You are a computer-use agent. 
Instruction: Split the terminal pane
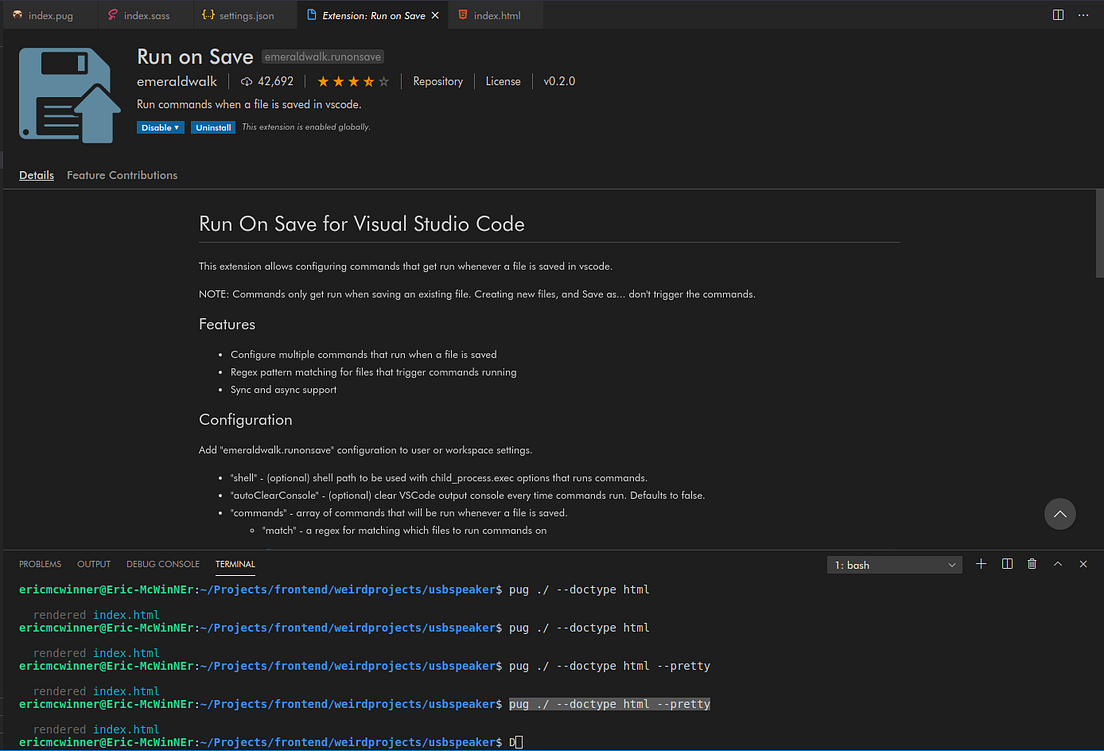tap(1007, 564)
